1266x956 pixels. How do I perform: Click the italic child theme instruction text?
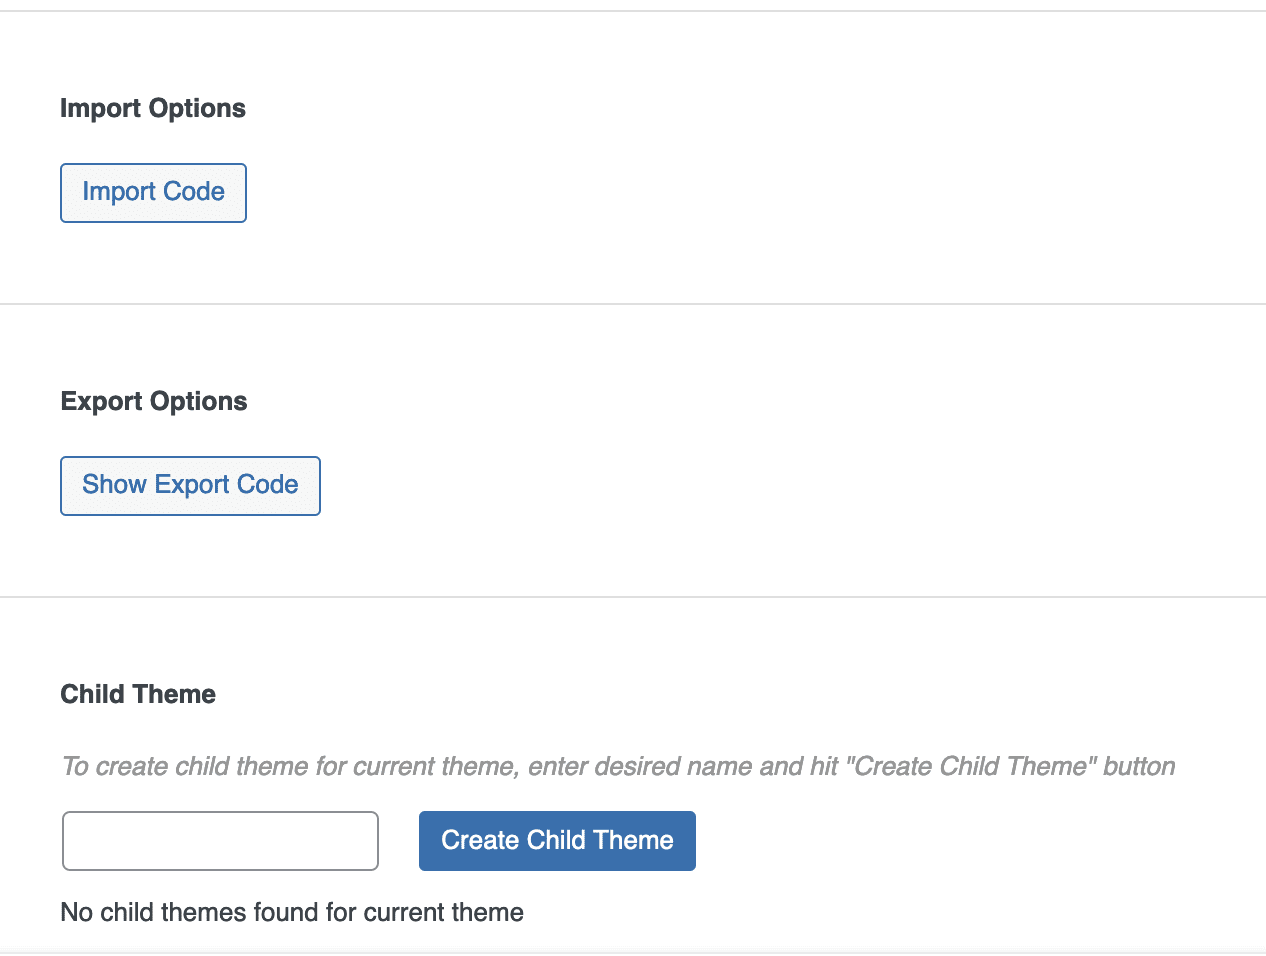click(618, 766)
